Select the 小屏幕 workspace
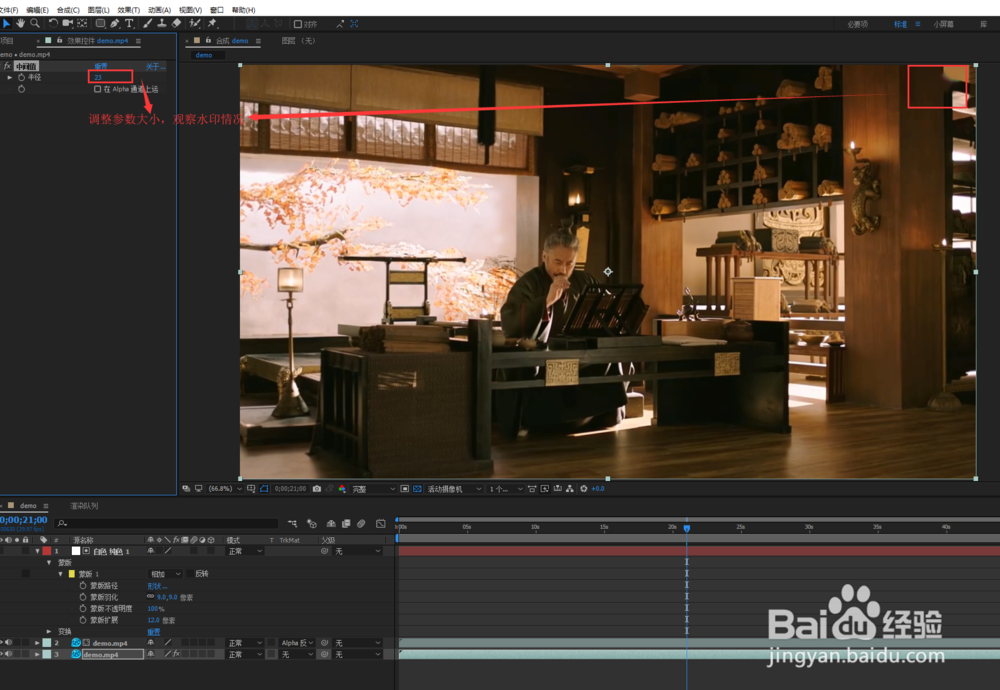 pos(943,24)
